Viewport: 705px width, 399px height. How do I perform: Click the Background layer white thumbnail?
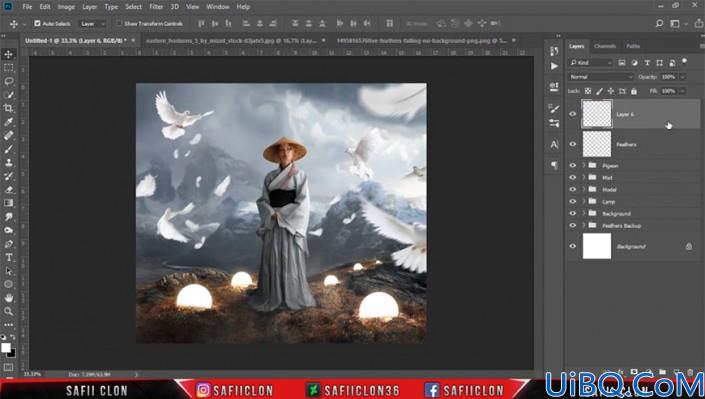tap(597, 246)
